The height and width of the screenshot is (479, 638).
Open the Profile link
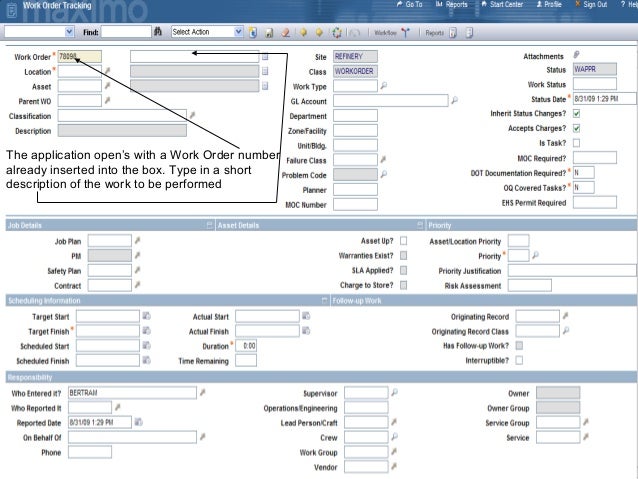pos(549,4)
